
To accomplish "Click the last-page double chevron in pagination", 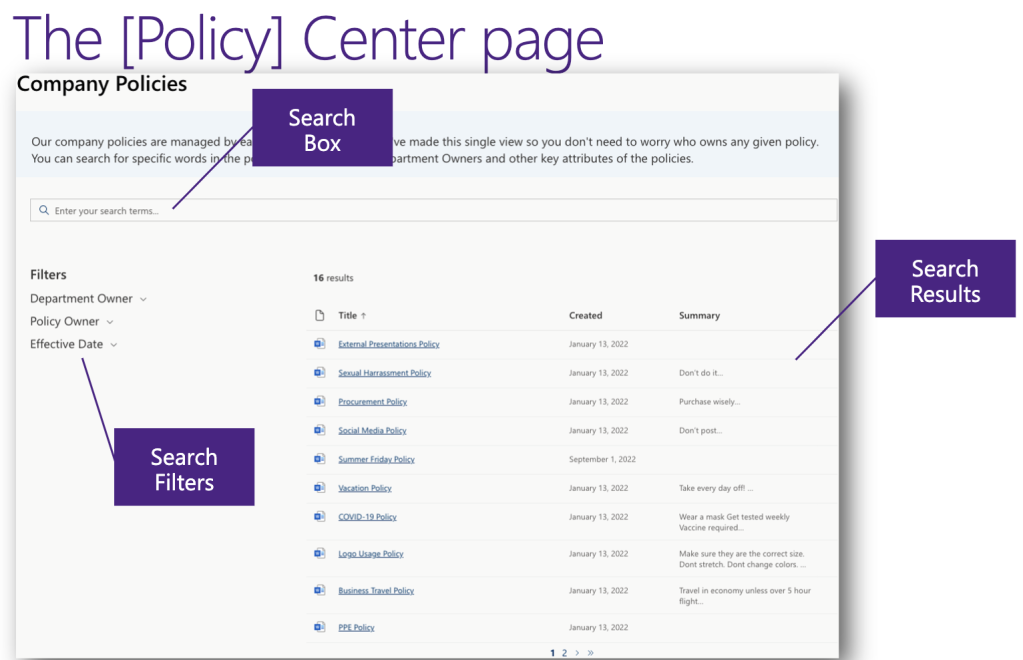I will (590, 651).
